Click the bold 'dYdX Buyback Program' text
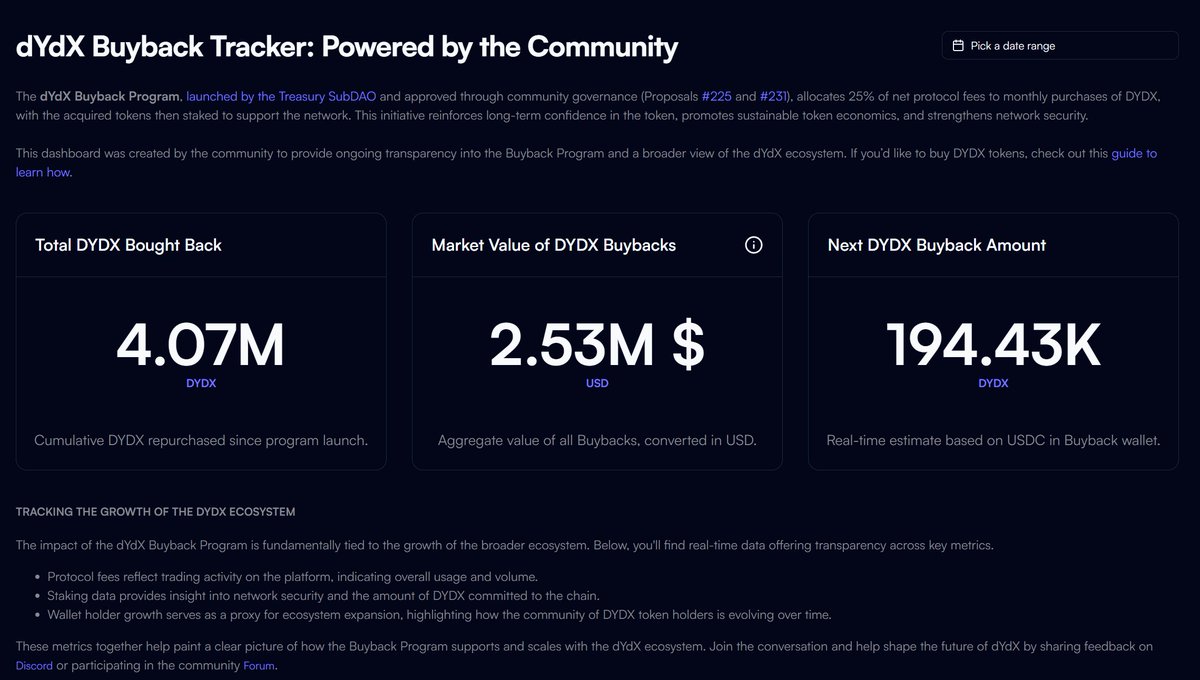This screenshot has height=680, width=1200. coord(110,97)
